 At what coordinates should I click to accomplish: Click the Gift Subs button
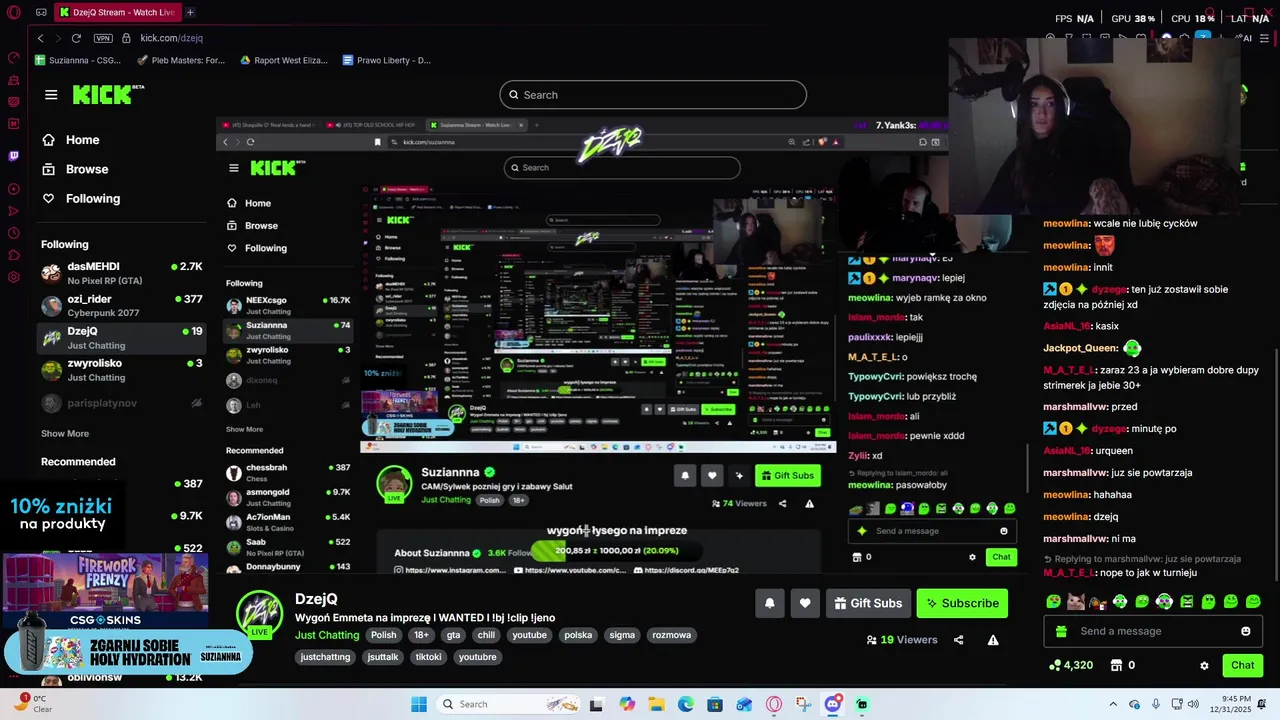coord(867,603)
